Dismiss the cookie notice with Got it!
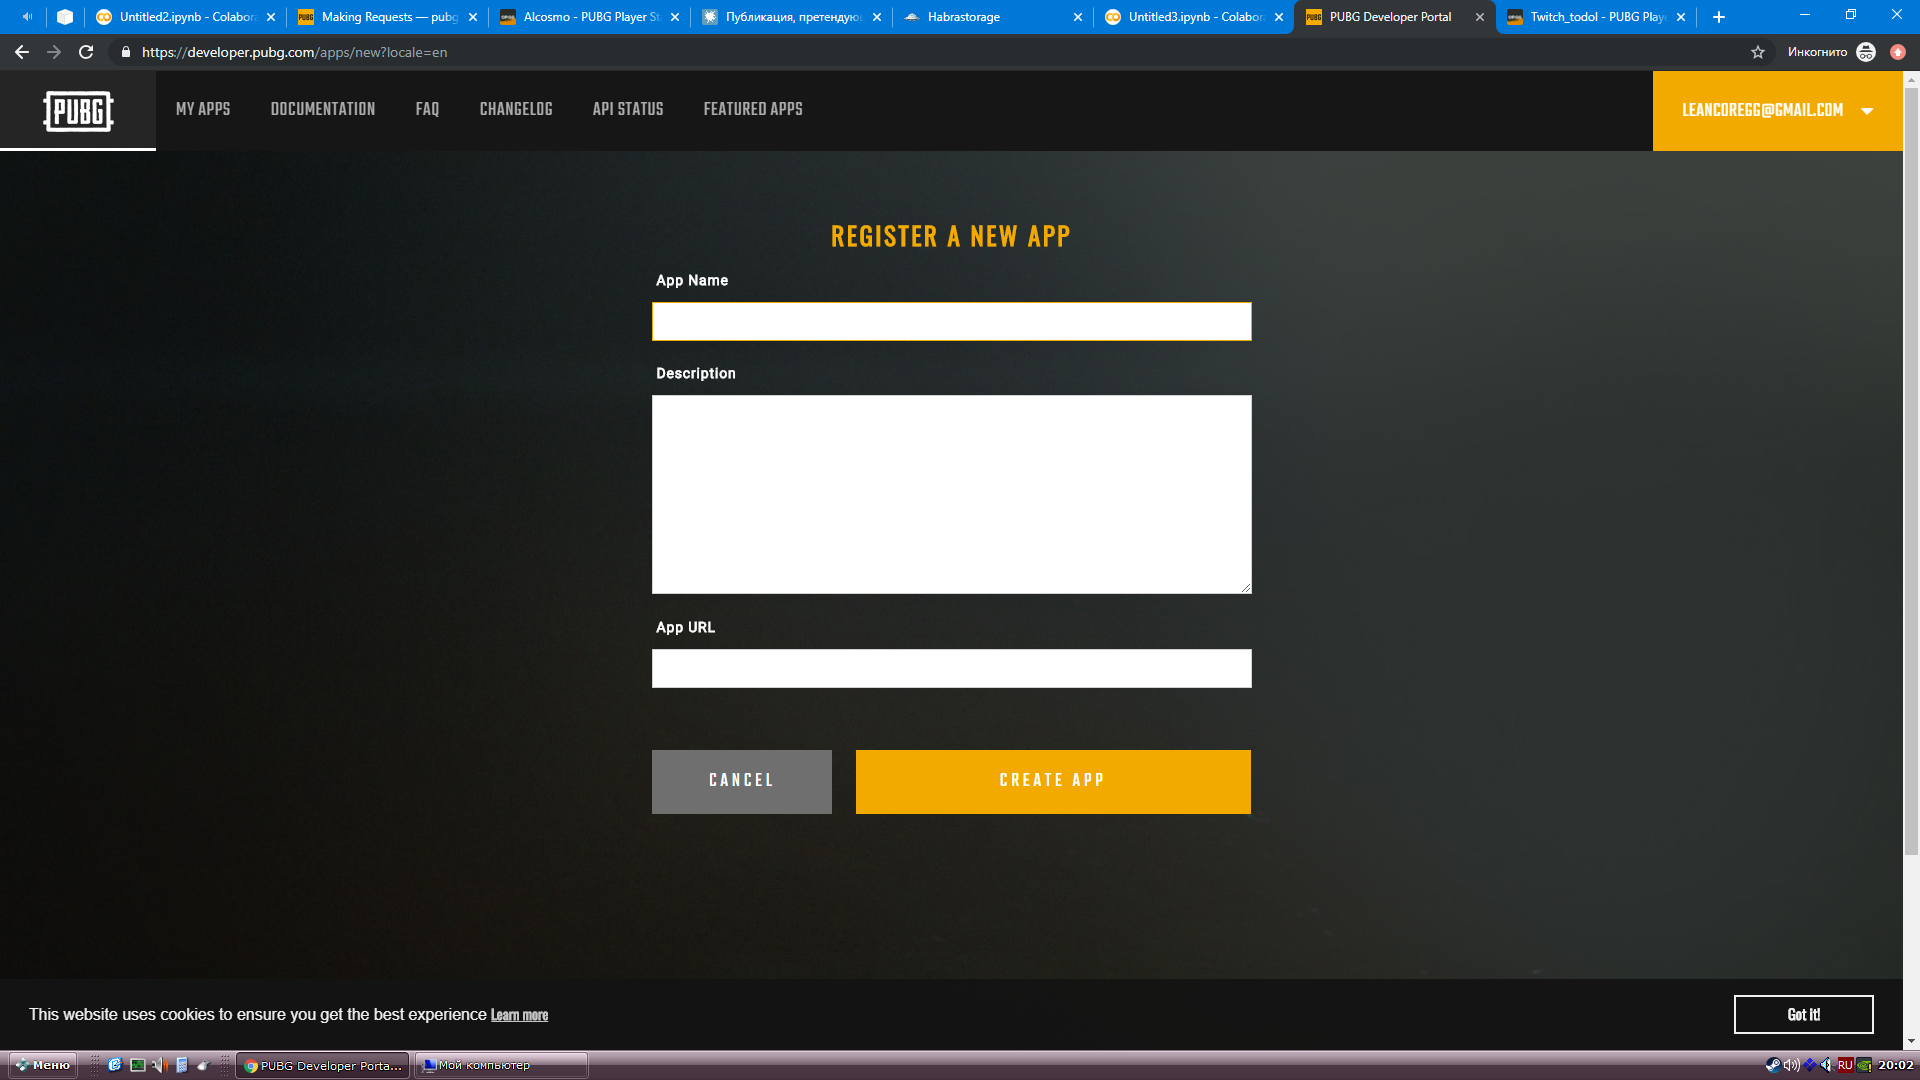 pos(1802,1014)
